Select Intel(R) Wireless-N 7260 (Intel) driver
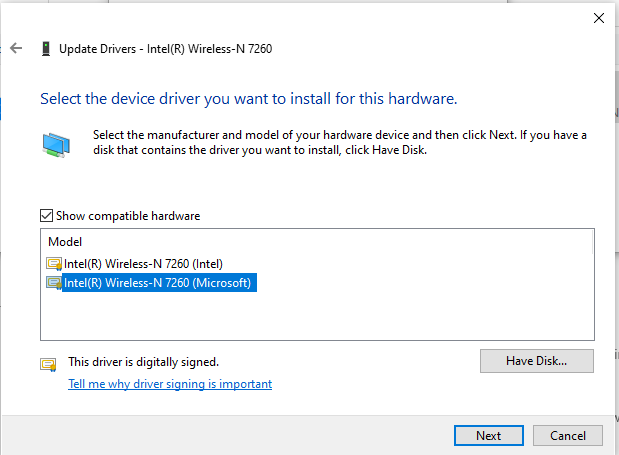The image size is (619, 455). click(x=136, y=264)
